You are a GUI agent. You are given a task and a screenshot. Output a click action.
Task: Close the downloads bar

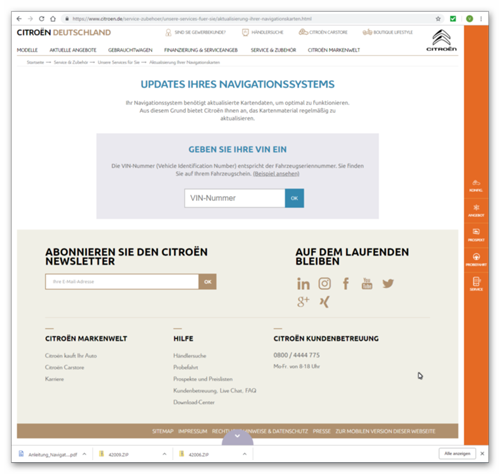pyautogui.click(x=482, y=453)
